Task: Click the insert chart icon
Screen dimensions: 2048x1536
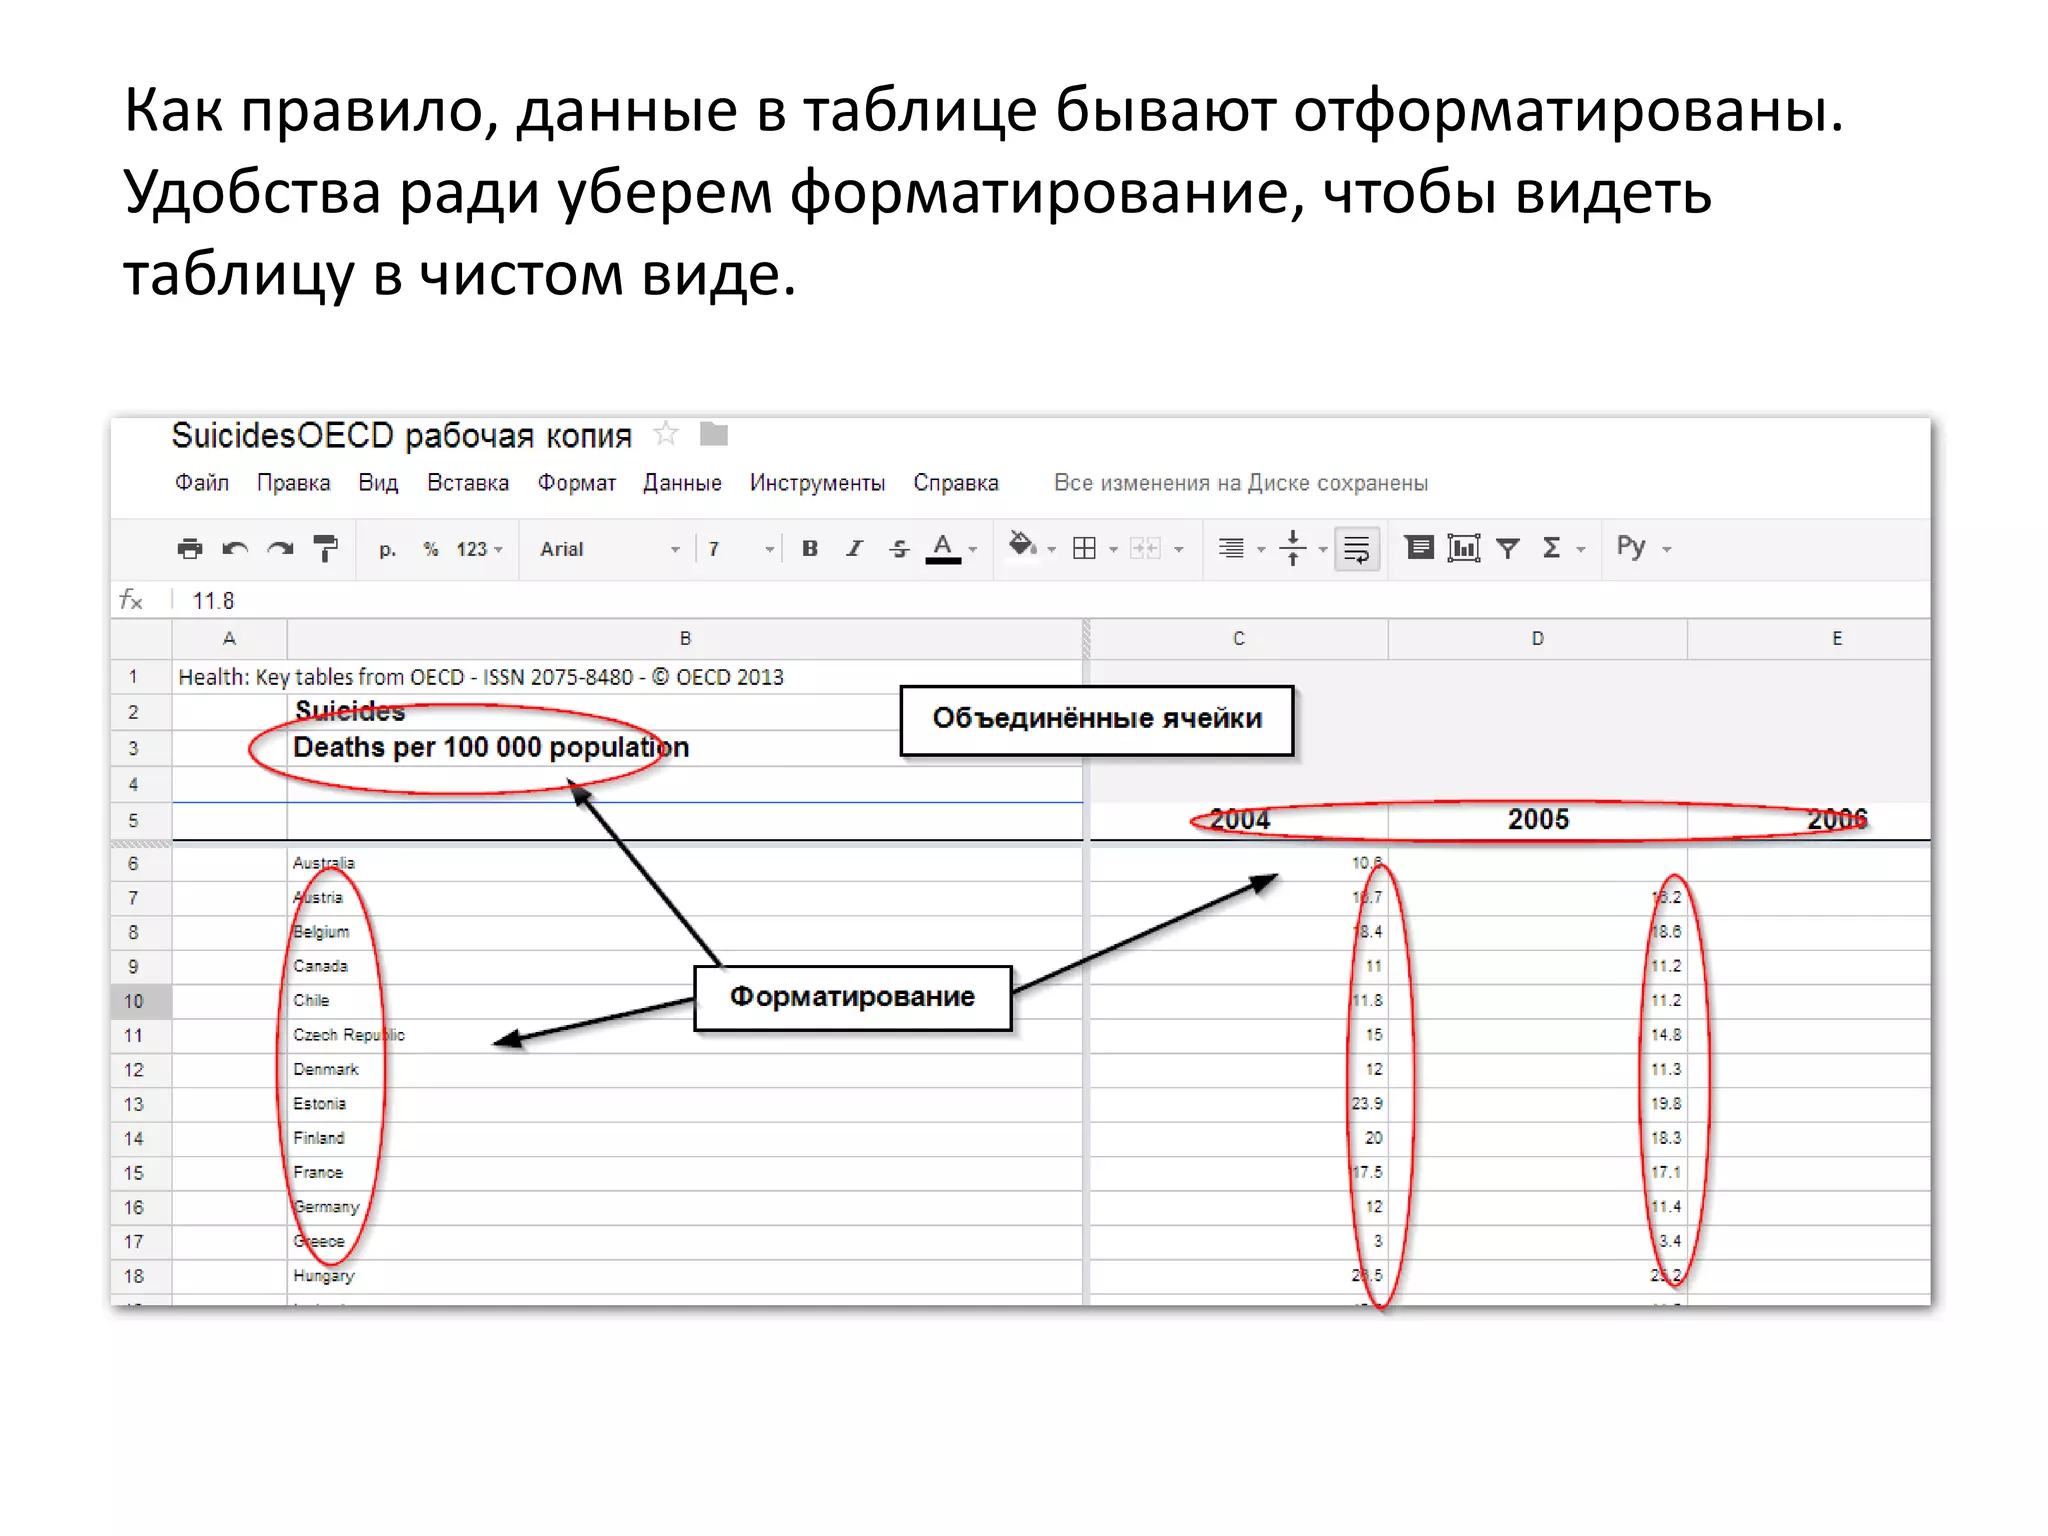Action: coord(1464,548)
